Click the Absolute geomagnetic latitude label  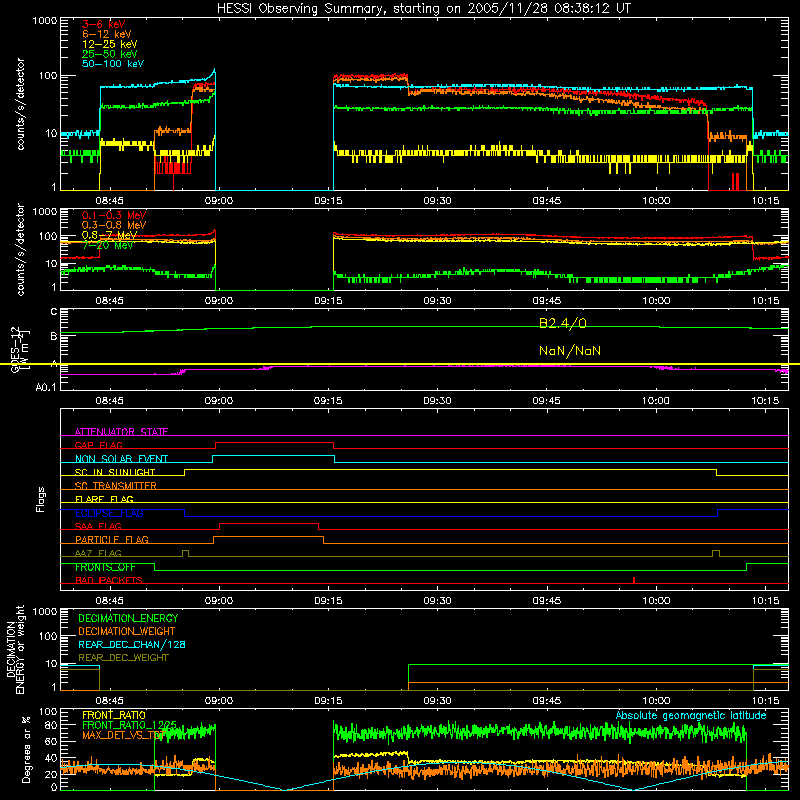click(x=691, y=715)
